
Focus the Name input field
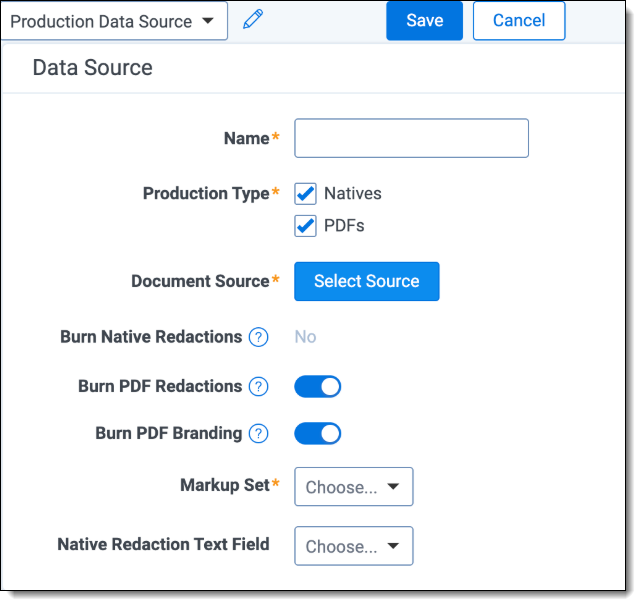coord(411,138)
